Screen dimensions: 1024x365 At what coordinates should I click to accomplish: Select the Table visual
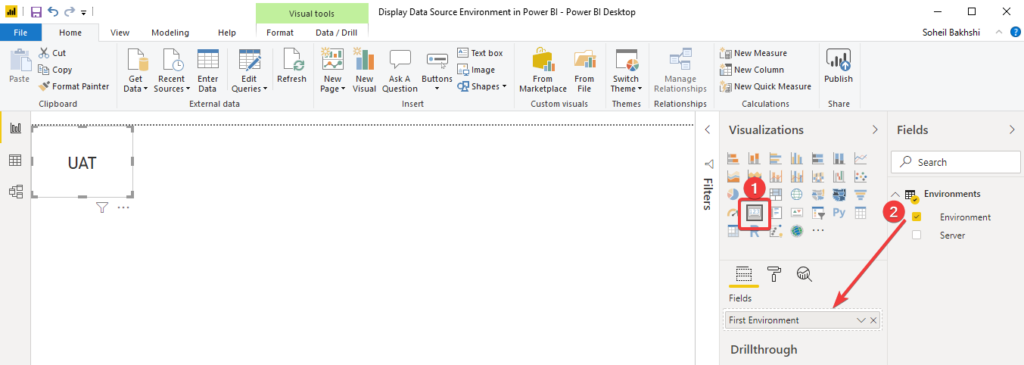click(861, 212)
